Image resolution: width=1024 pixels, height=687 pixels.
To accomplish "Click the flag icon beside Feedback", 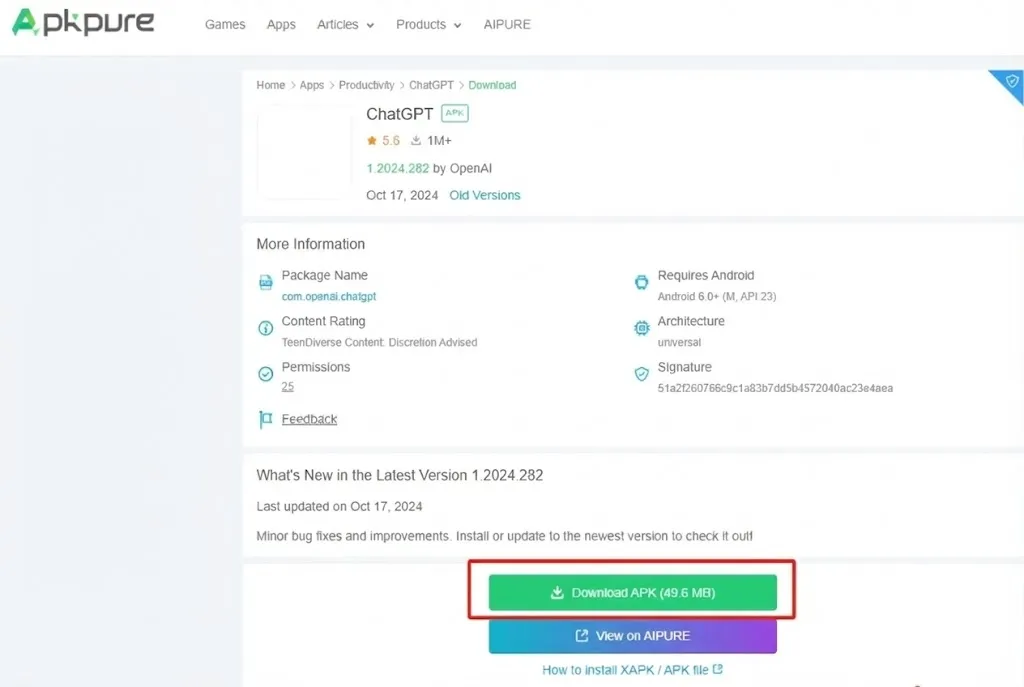I will (265, 419).
